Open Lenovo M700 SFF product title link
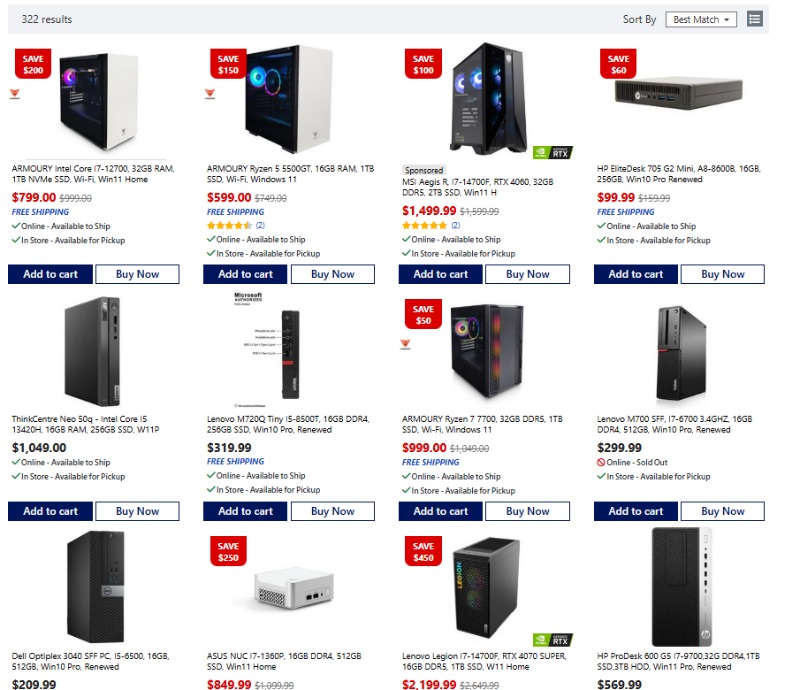The image size is (800, 690). point(674,424)
